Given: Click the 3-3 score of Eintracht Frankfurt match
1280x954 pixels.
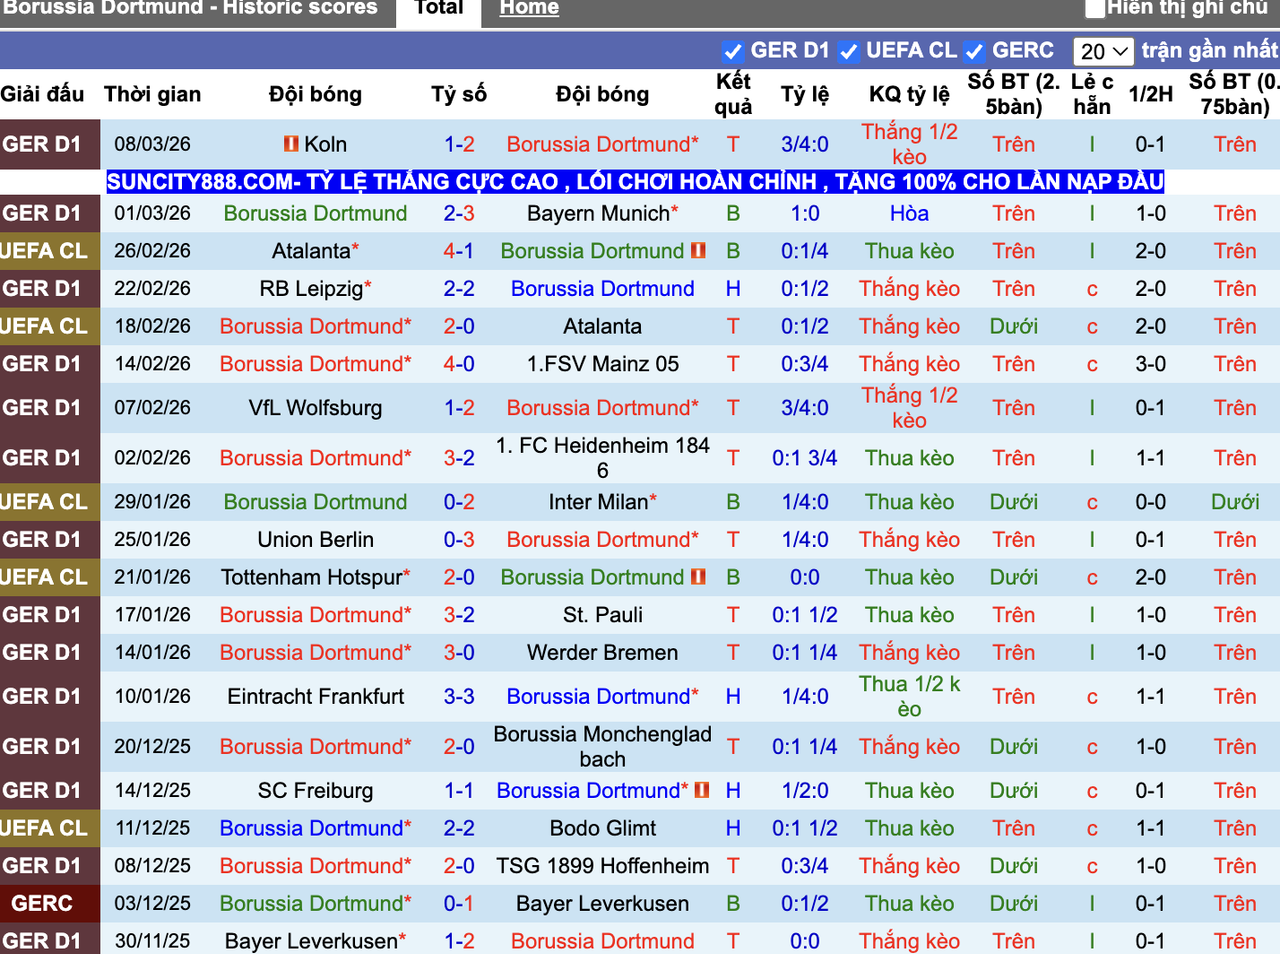Looking at the screenshot, I should click(x=459, y=696).
